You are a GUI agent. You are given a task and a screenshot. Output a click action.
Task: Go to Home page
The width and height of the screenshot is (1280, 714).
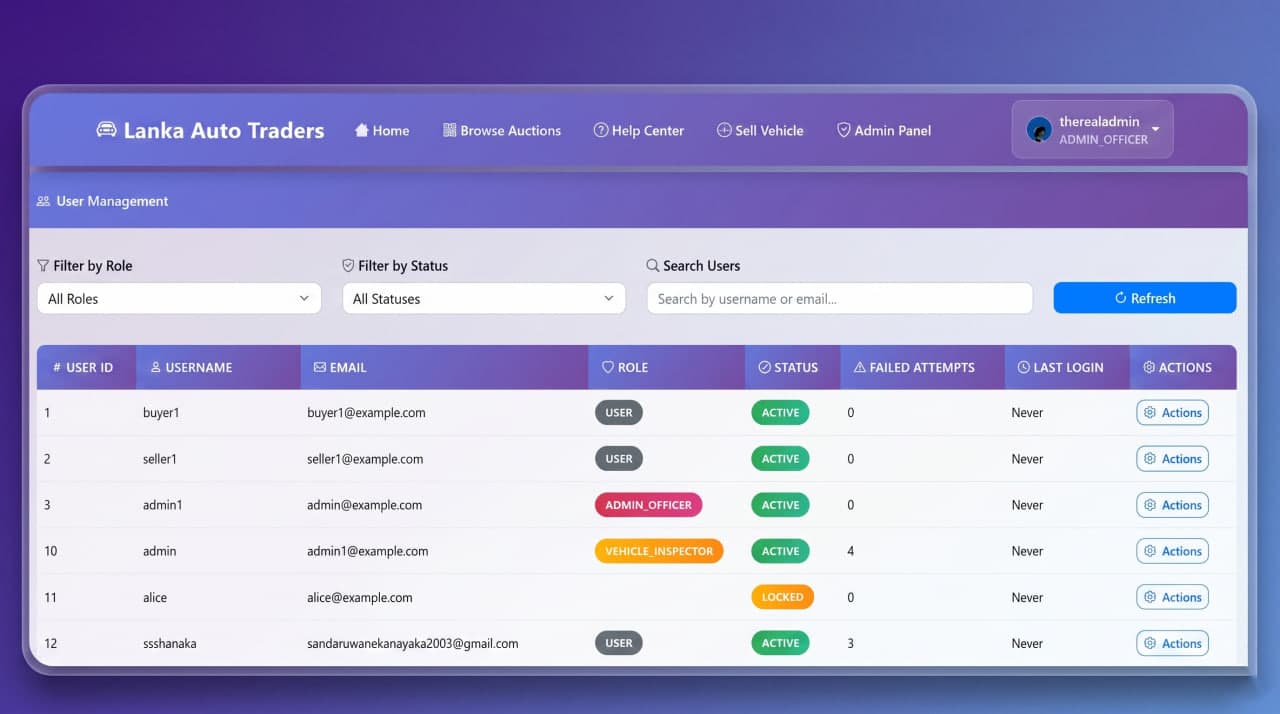click(x=382, y=130)
